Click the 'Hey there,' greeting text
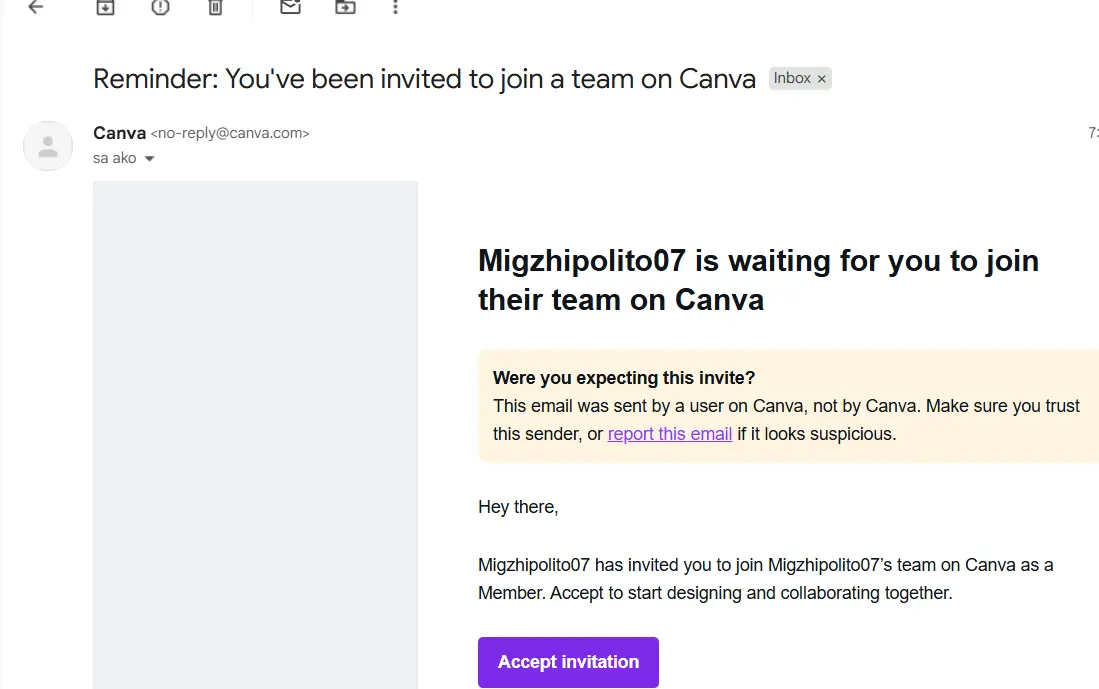The height and width of the screenshot is (689, 1099). click(x=518, y=507)
